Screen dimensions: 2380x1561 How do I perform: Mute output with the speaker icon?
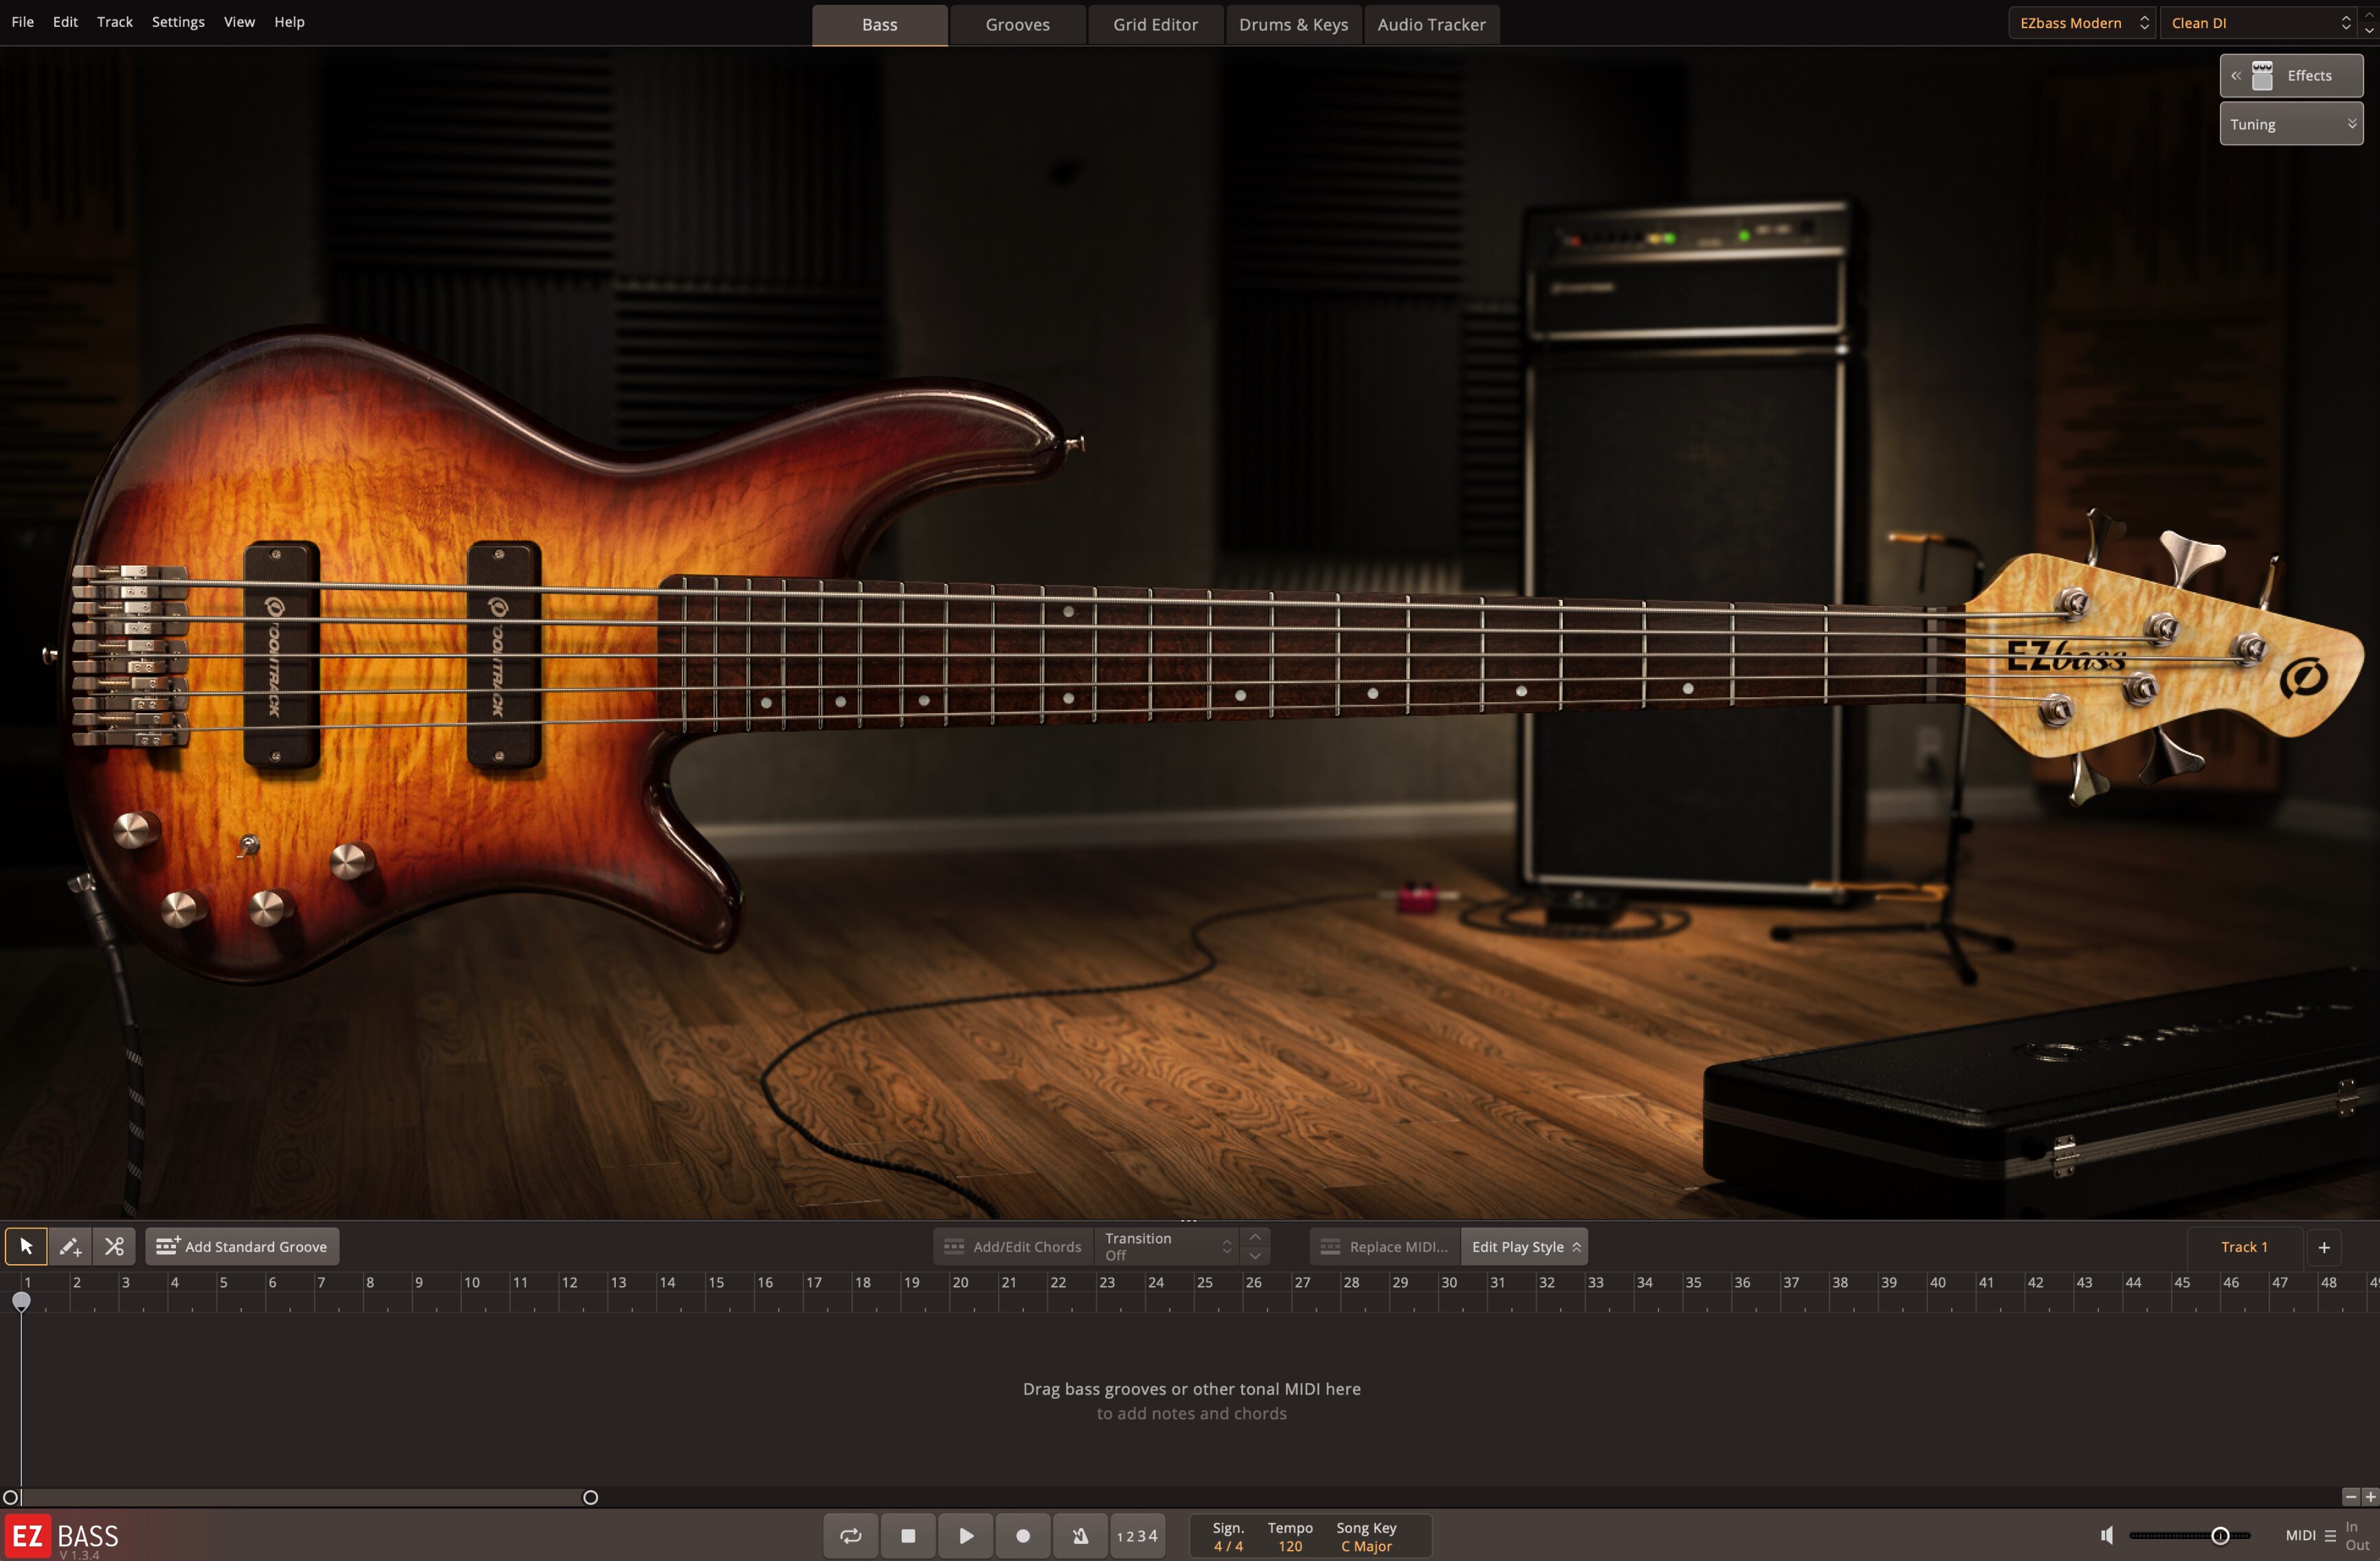(x=2106, y=1535)
